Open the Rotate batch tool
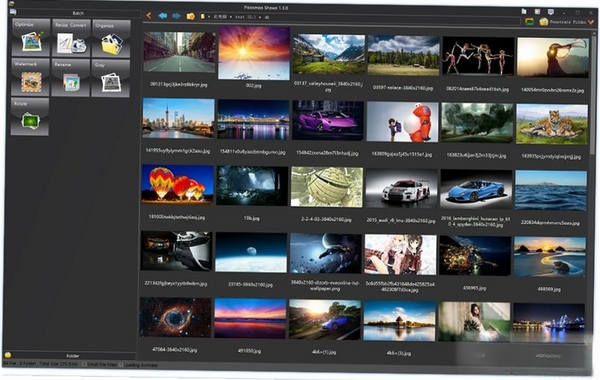The height and width of the screenshot is (380, 600). click(x=30, y=117)
